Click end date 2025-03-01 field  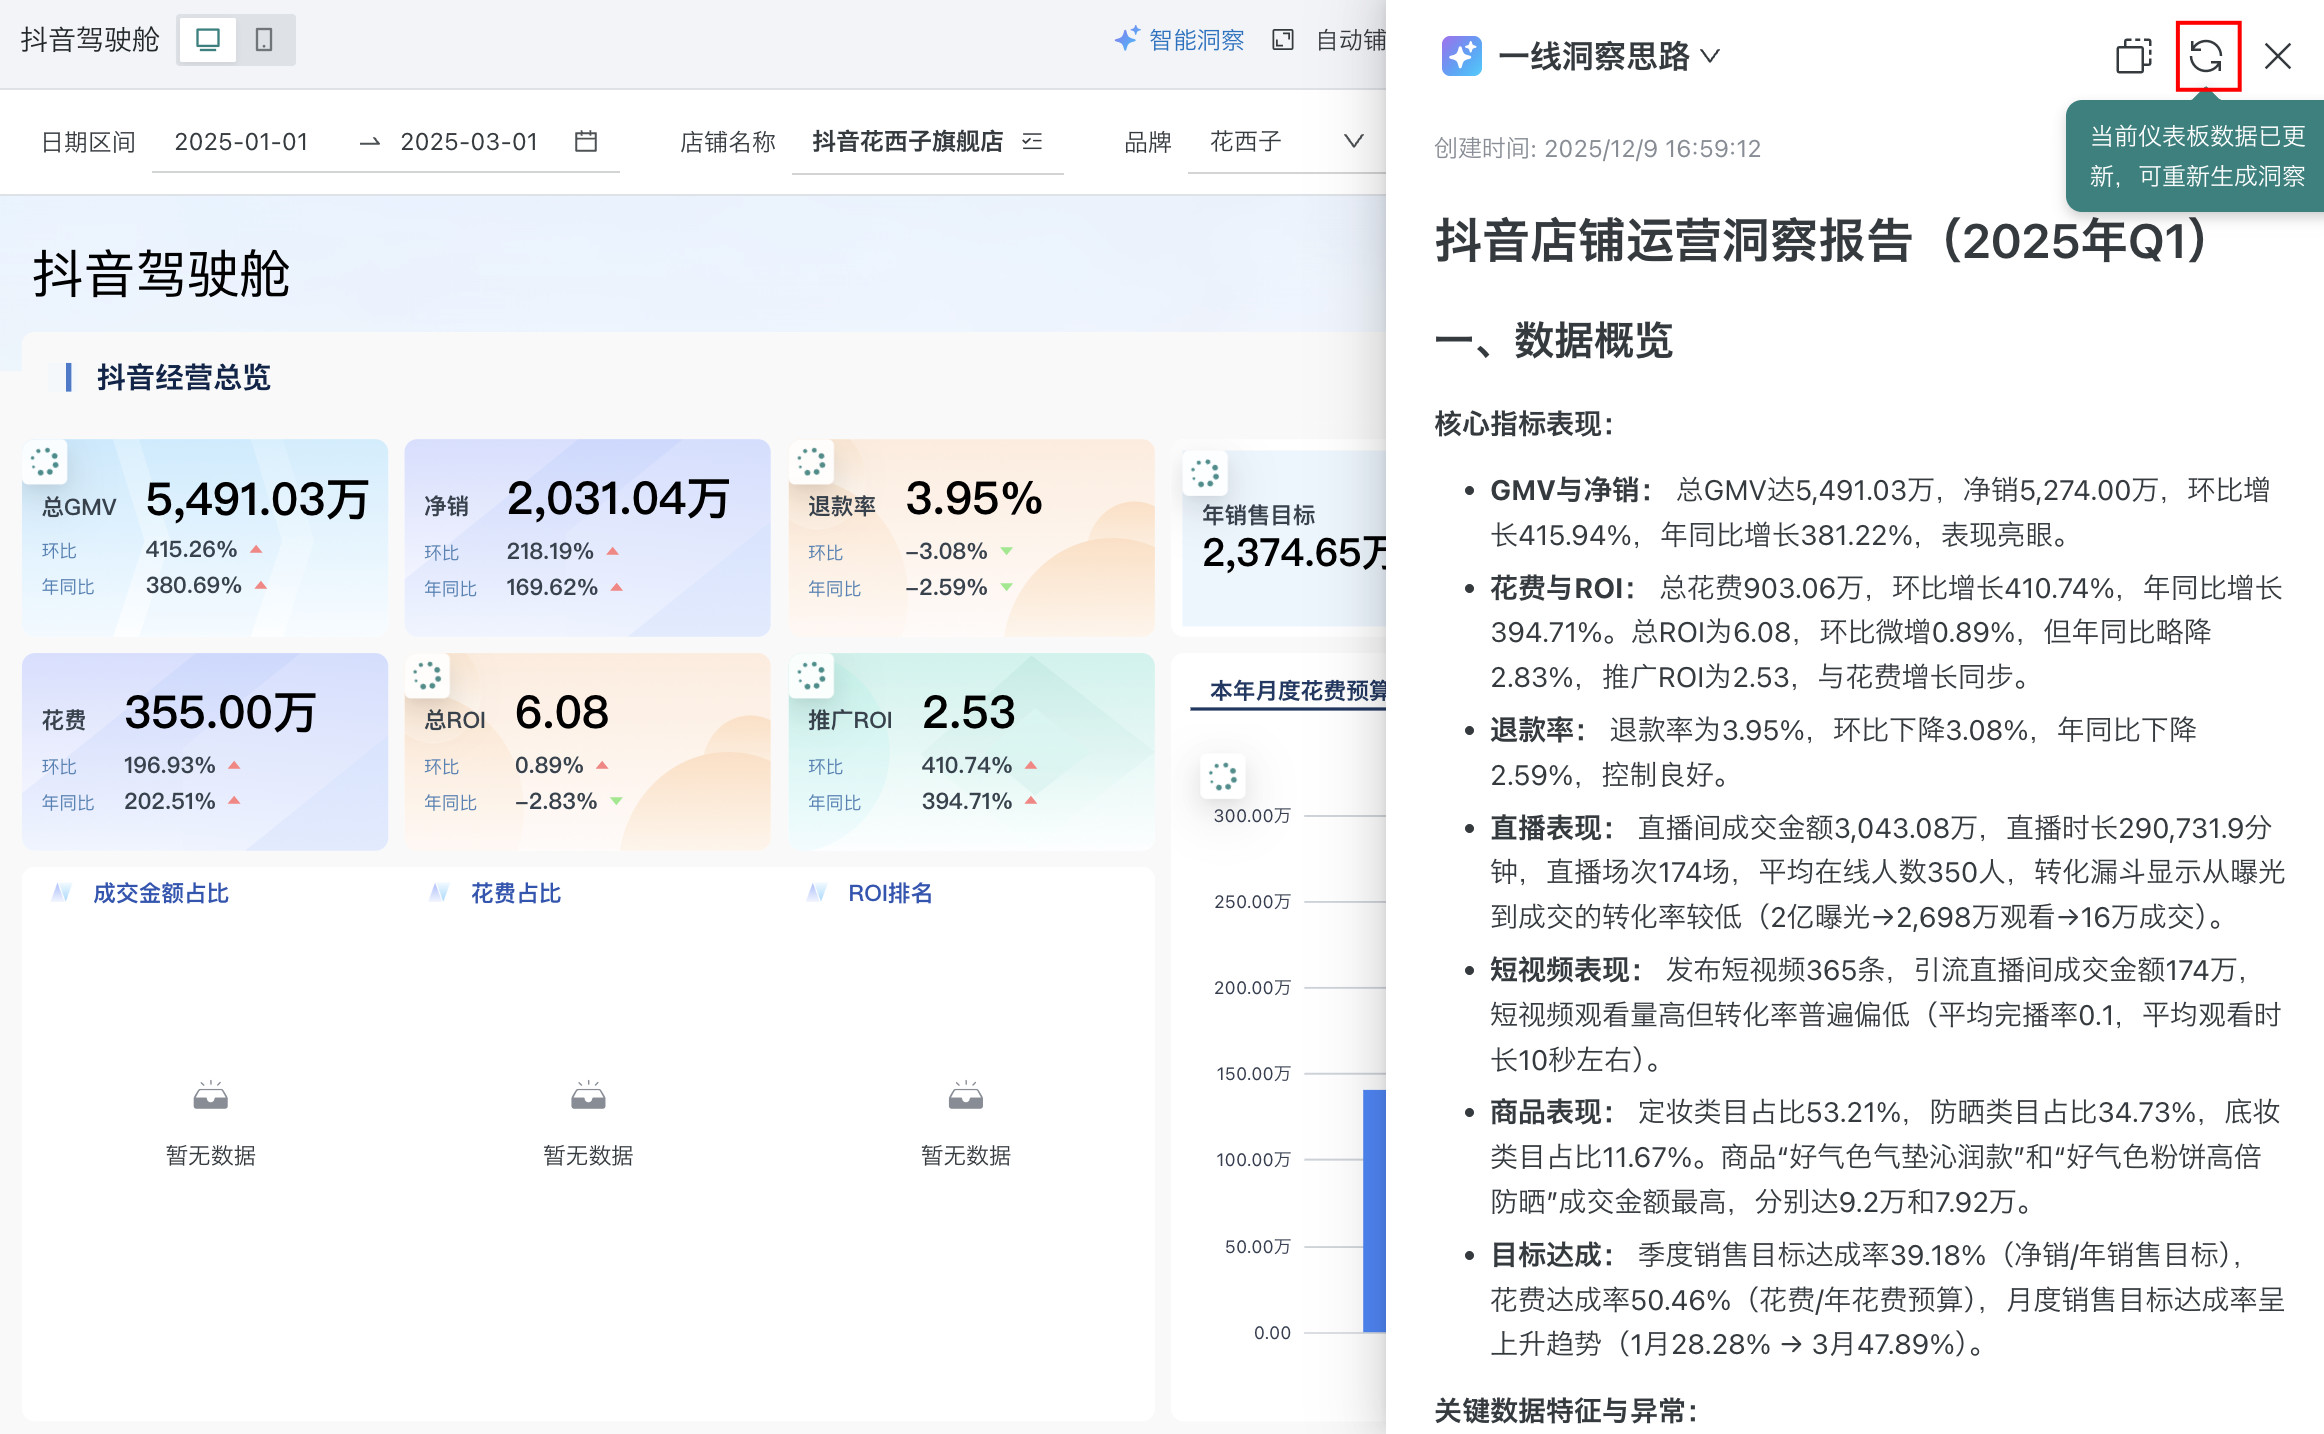(469, 142)
